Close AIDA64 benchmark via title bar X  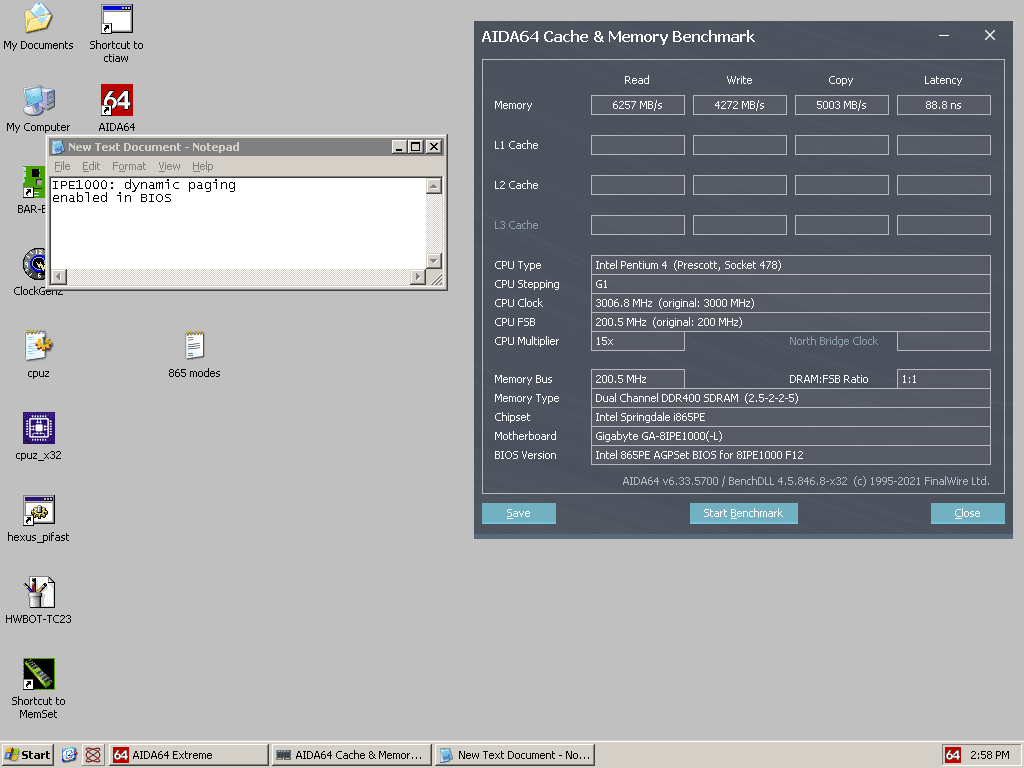coord(990,35)
